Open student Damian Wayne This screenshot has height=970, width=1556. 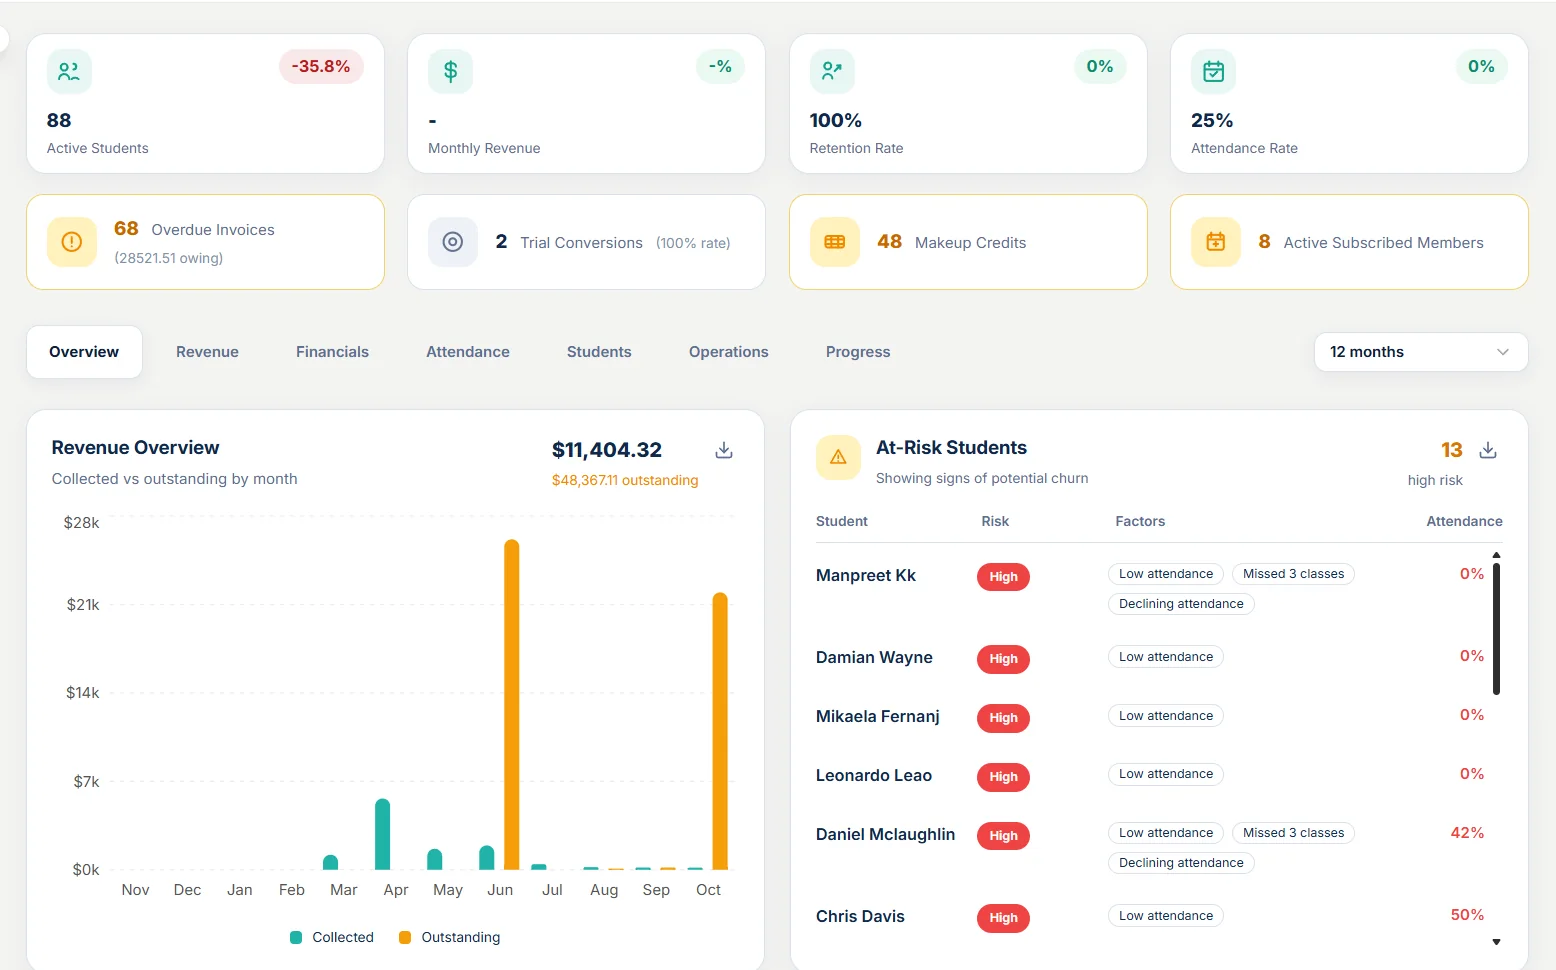click(874, 658)
